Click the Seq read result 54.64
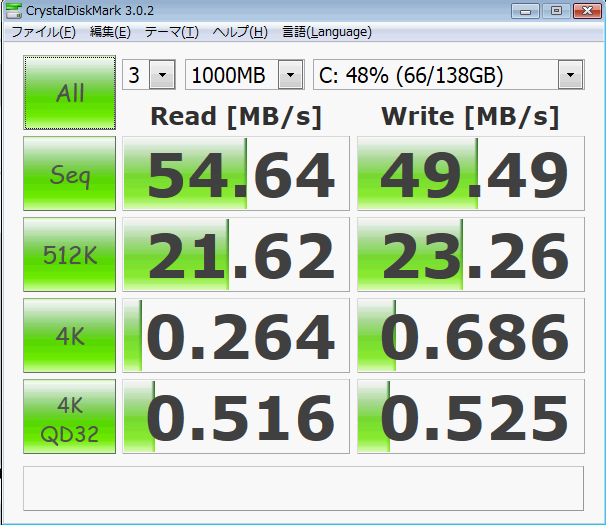606x525 pixels. [x=236, y=177]
